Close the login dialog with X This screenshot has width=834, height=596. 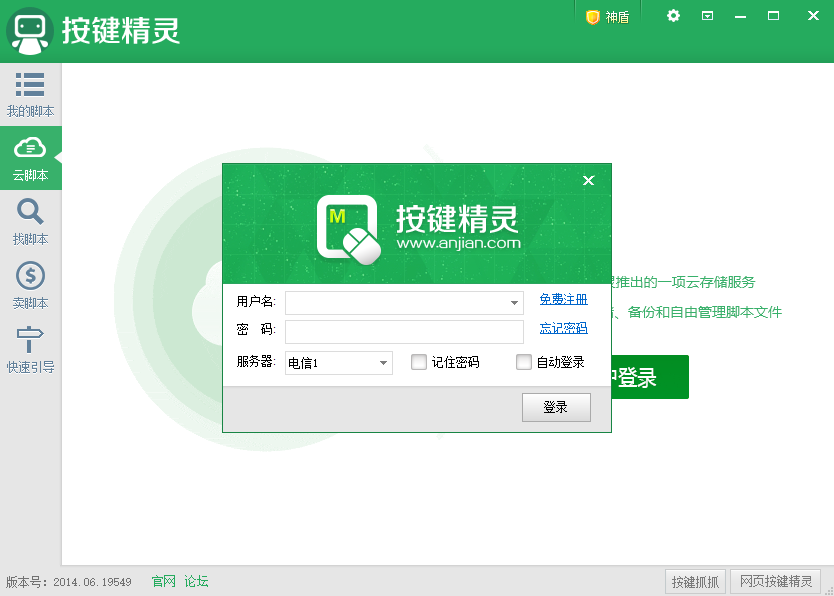tap(588, 180)
